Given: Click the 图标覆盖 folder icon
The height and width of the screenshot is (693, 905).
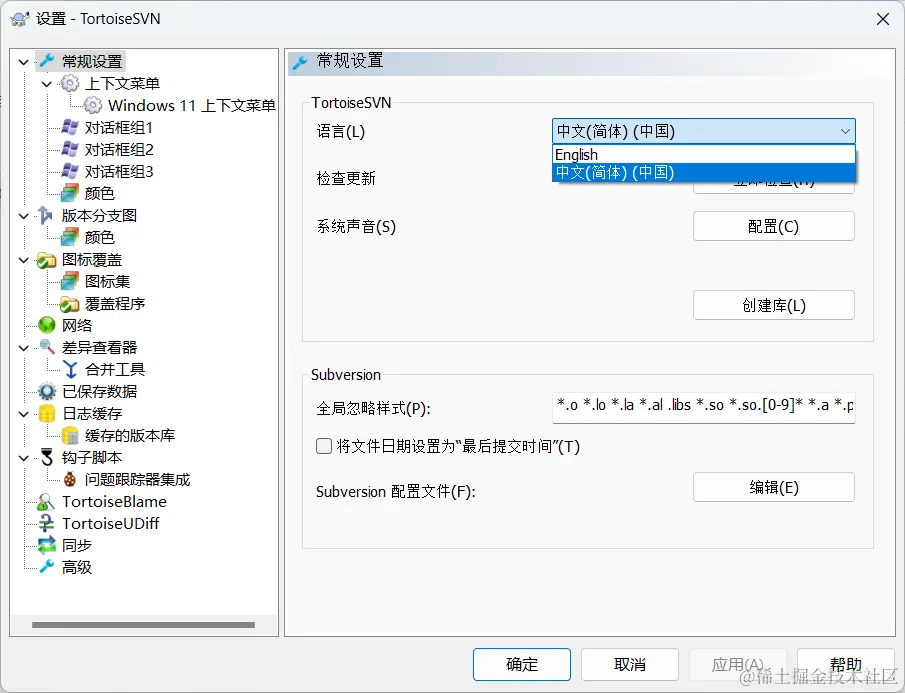Looking at the screenshot, I should pos(47,260).
